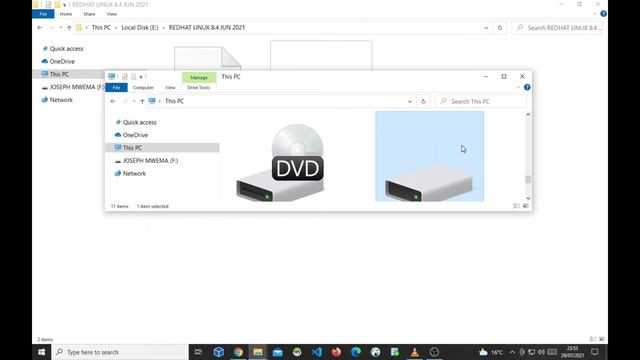Click the This PC window vertical scrollbar thumb
Image resolution: width=640 pixels, height=360 pixels.
coord(528,180)
